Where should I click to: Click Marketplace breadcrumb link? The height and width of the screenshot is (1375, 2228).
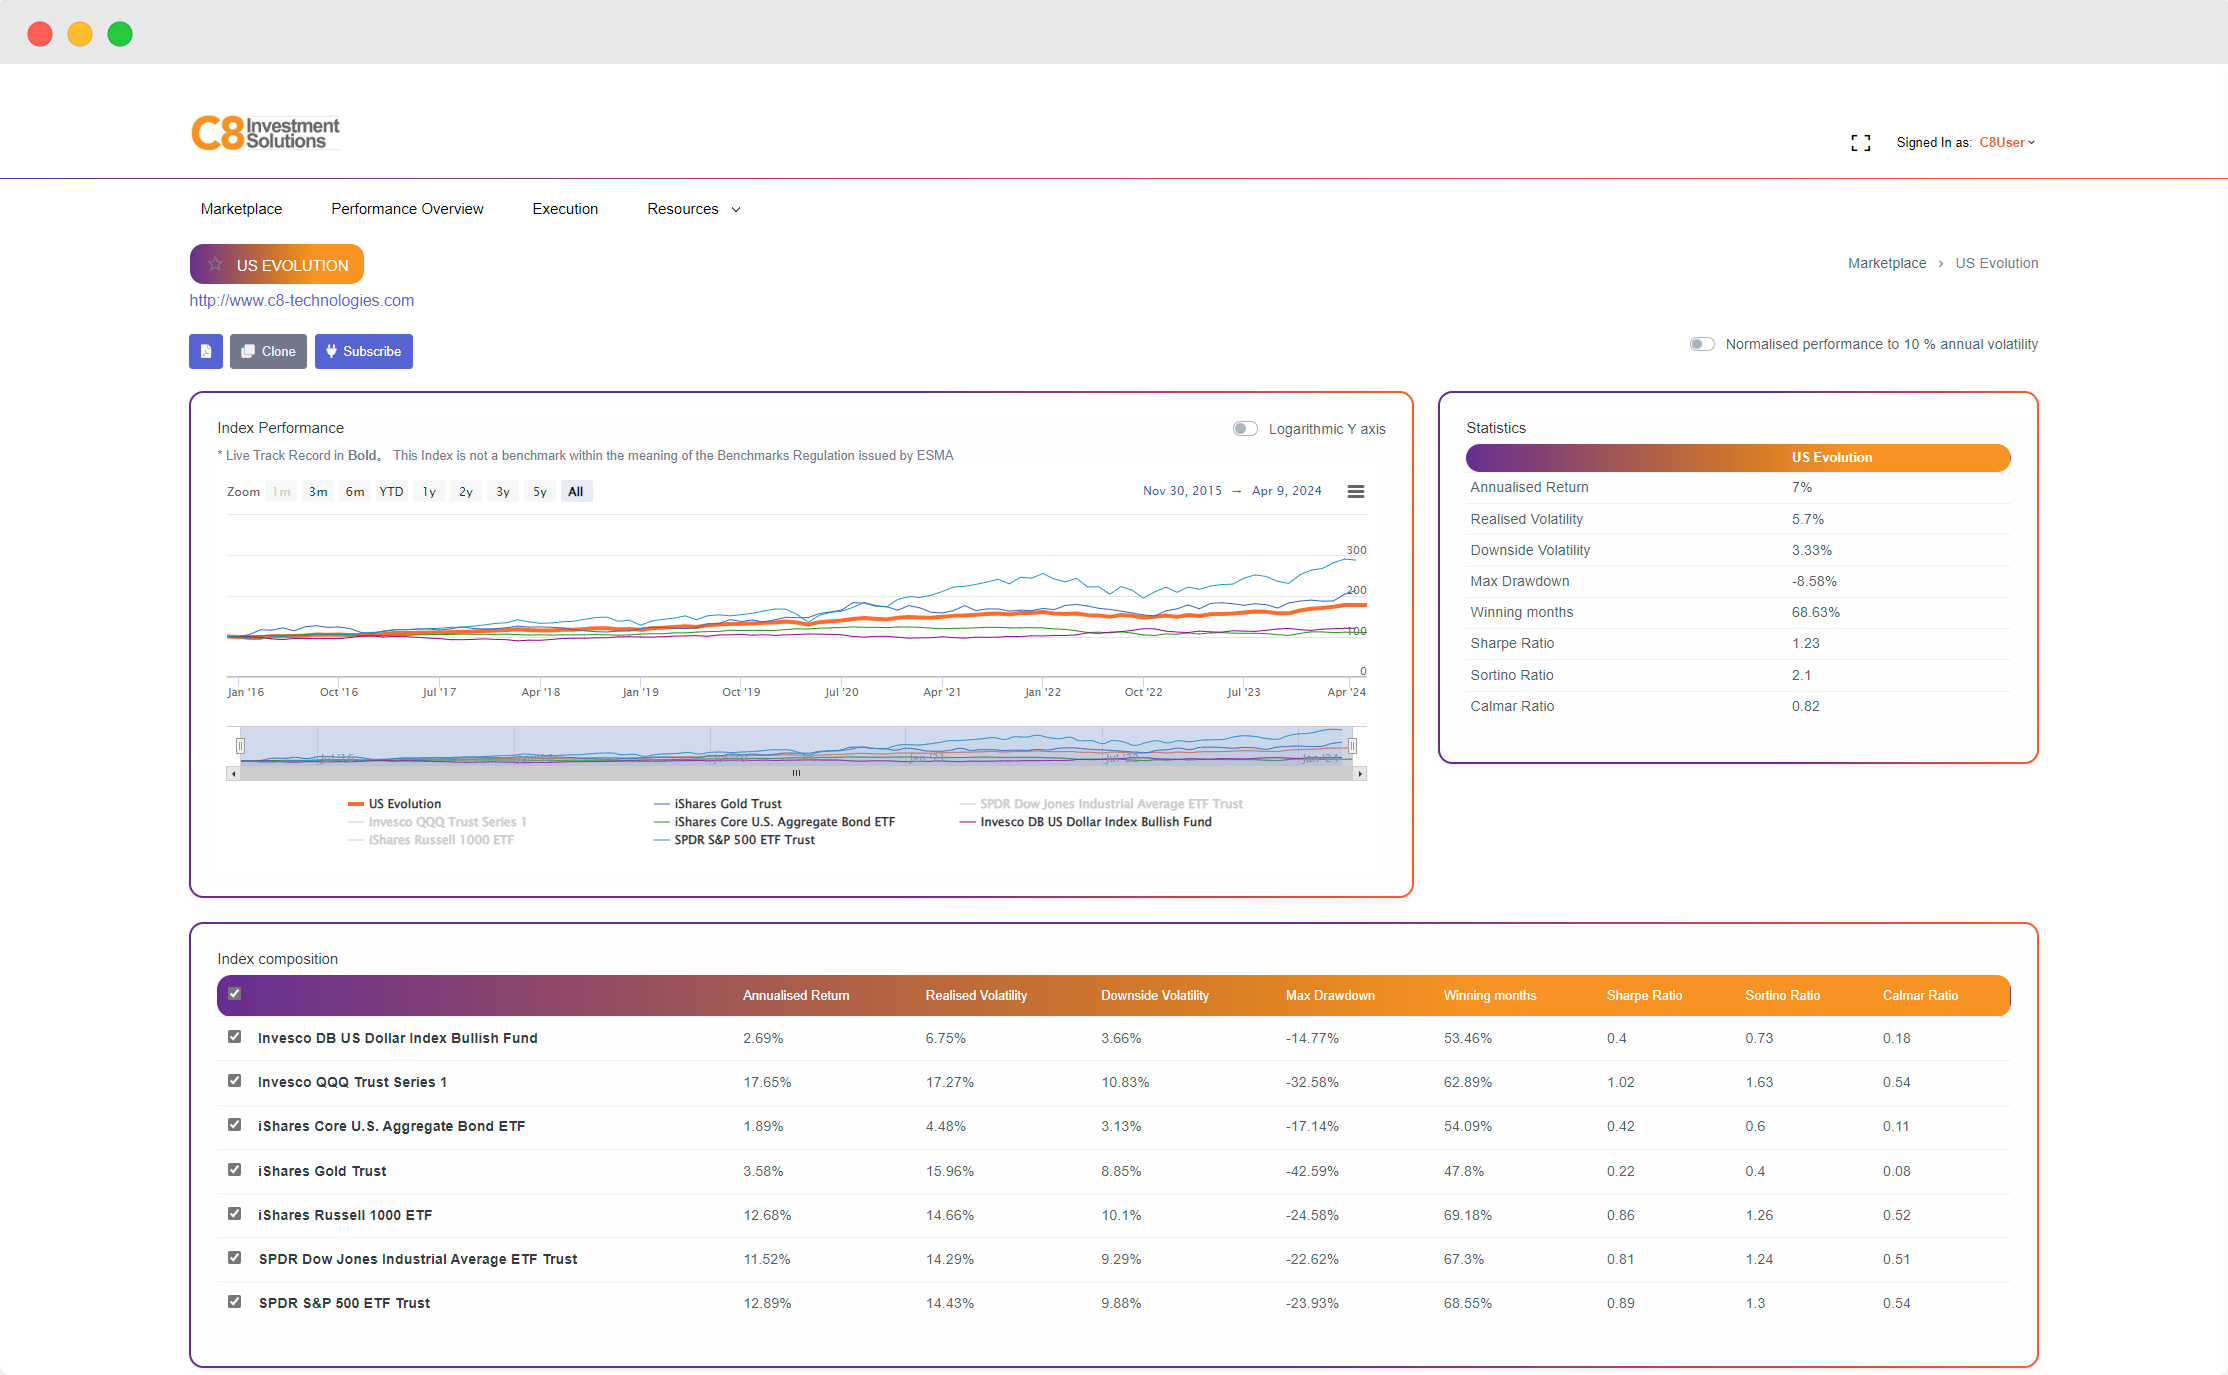click(x=1887, y=263)
